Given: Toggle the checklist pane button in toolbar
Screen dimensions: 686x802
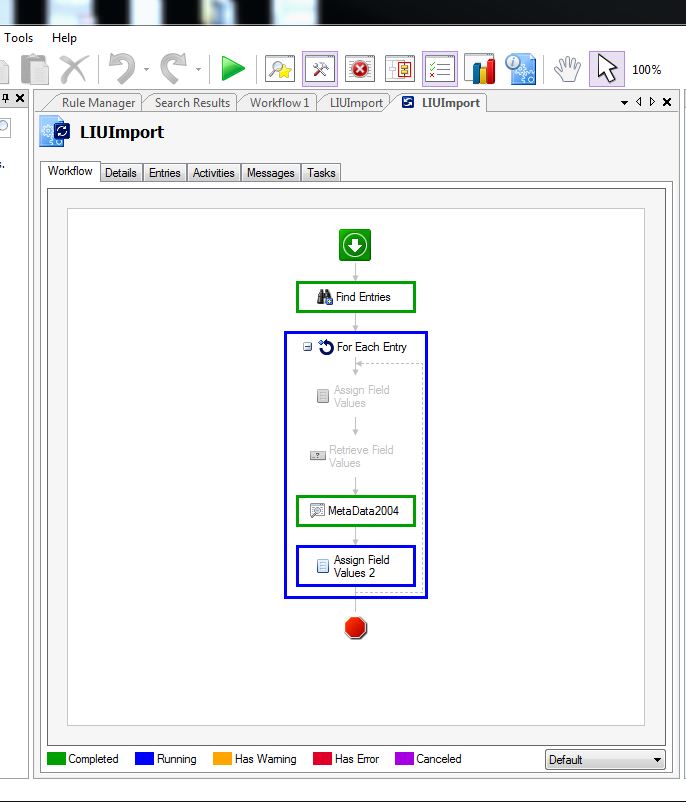Looking at the screenshot, I should (440, 69).
